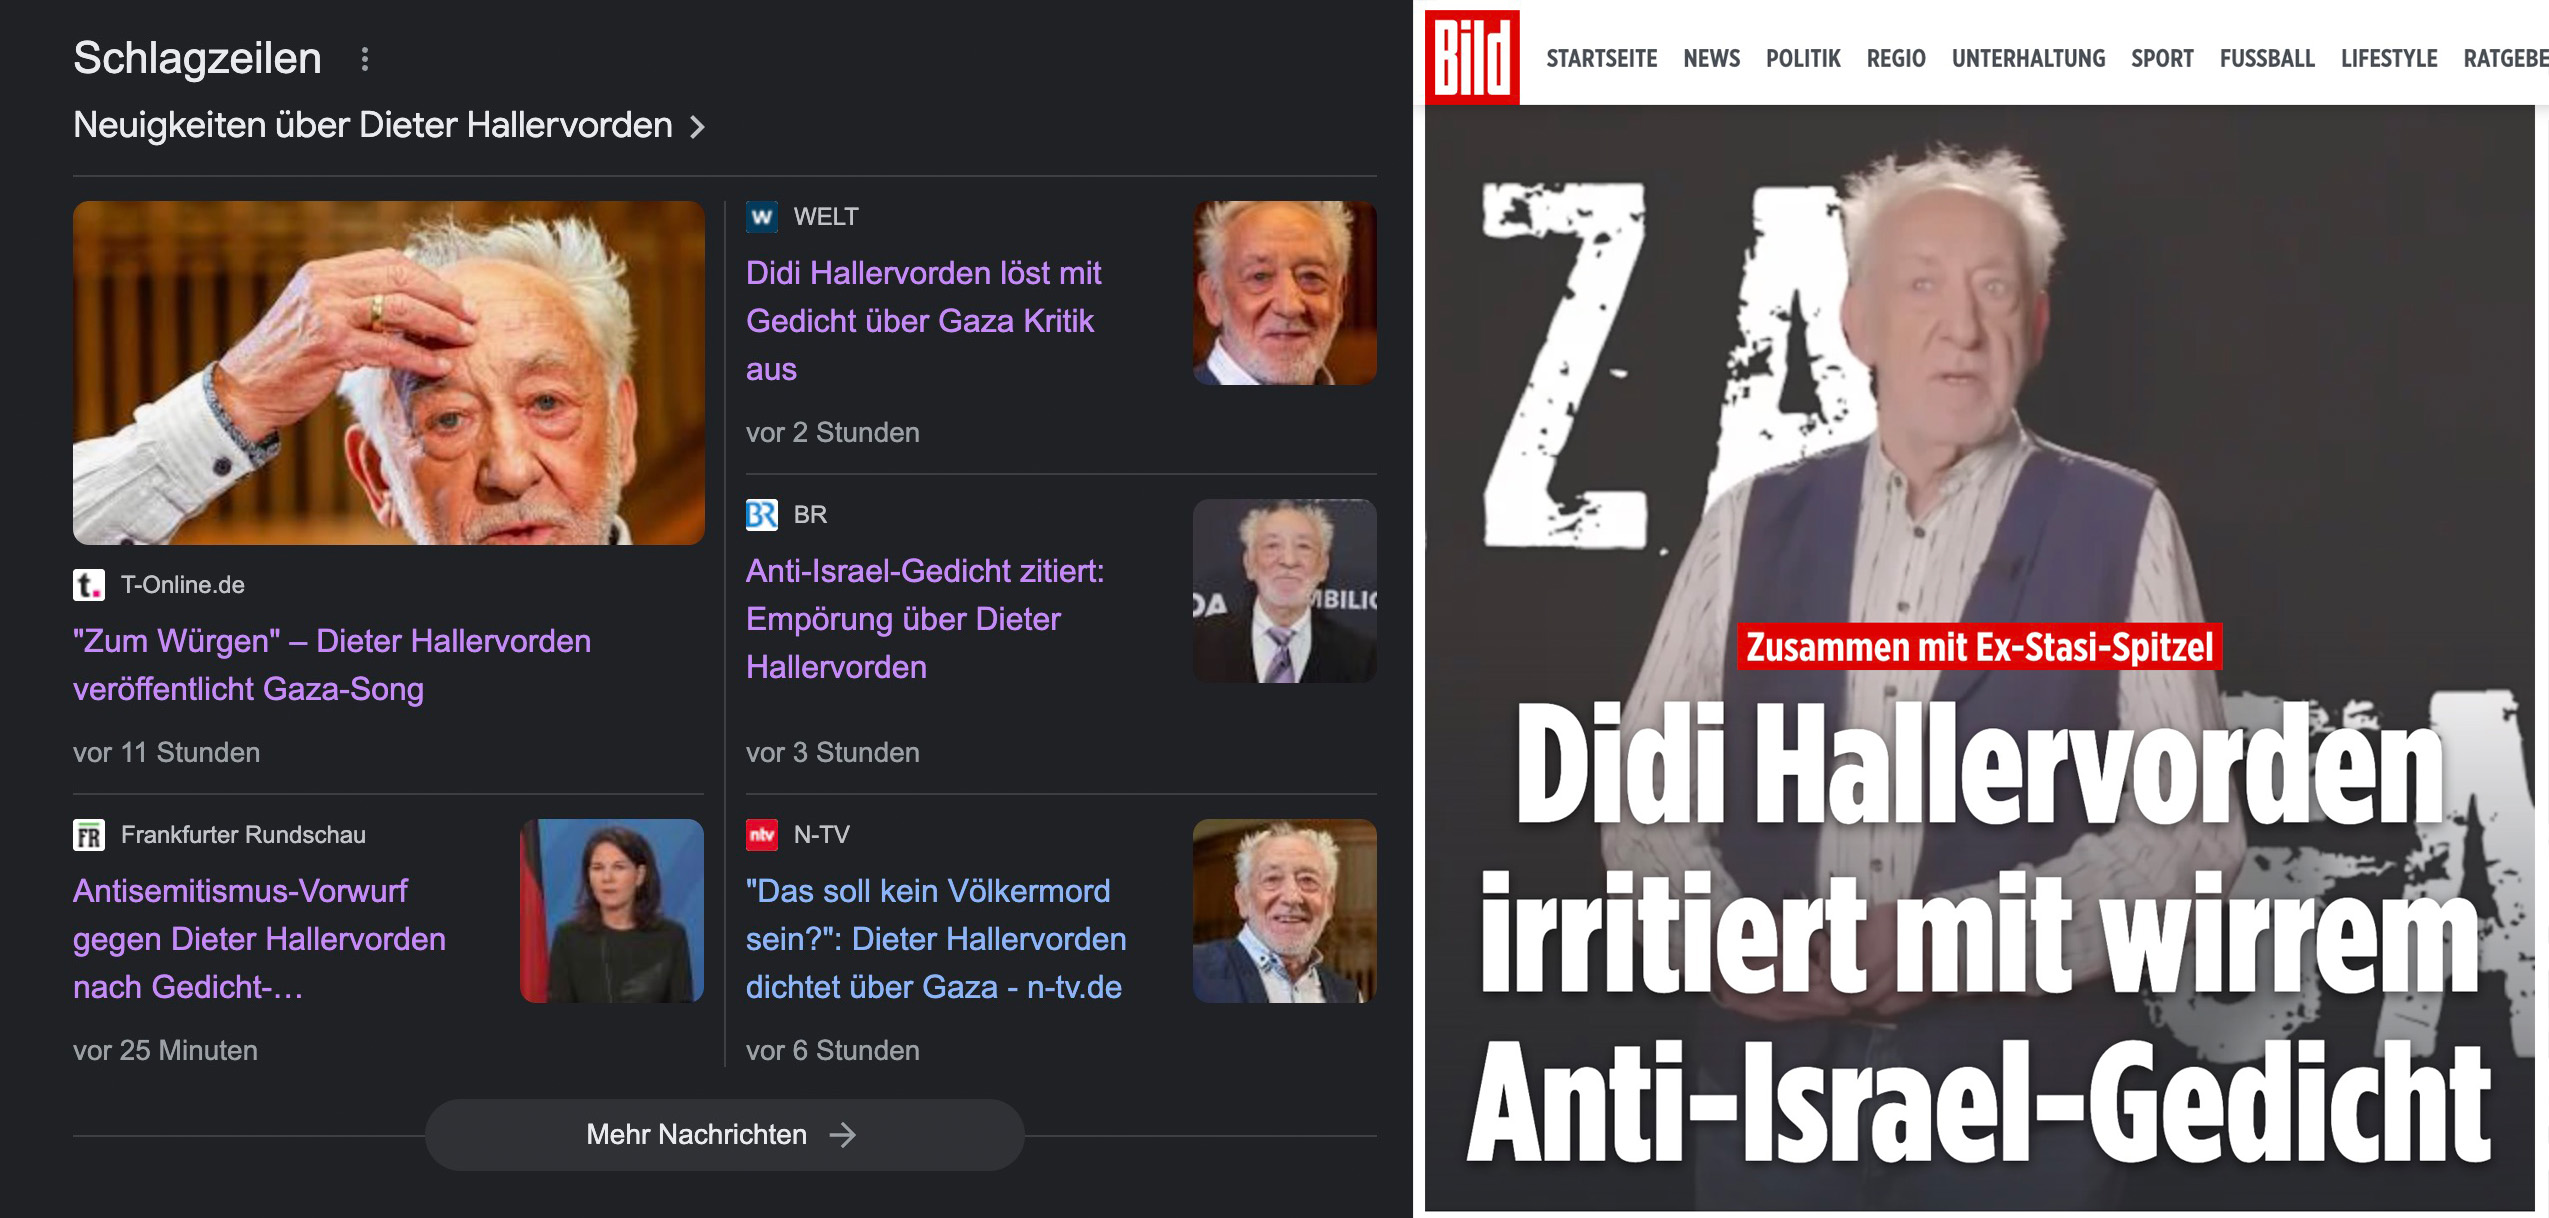Open large T-Online article thumbnail image
This screenshot has height=1218, width=2549.
click(x=389, y=373)
